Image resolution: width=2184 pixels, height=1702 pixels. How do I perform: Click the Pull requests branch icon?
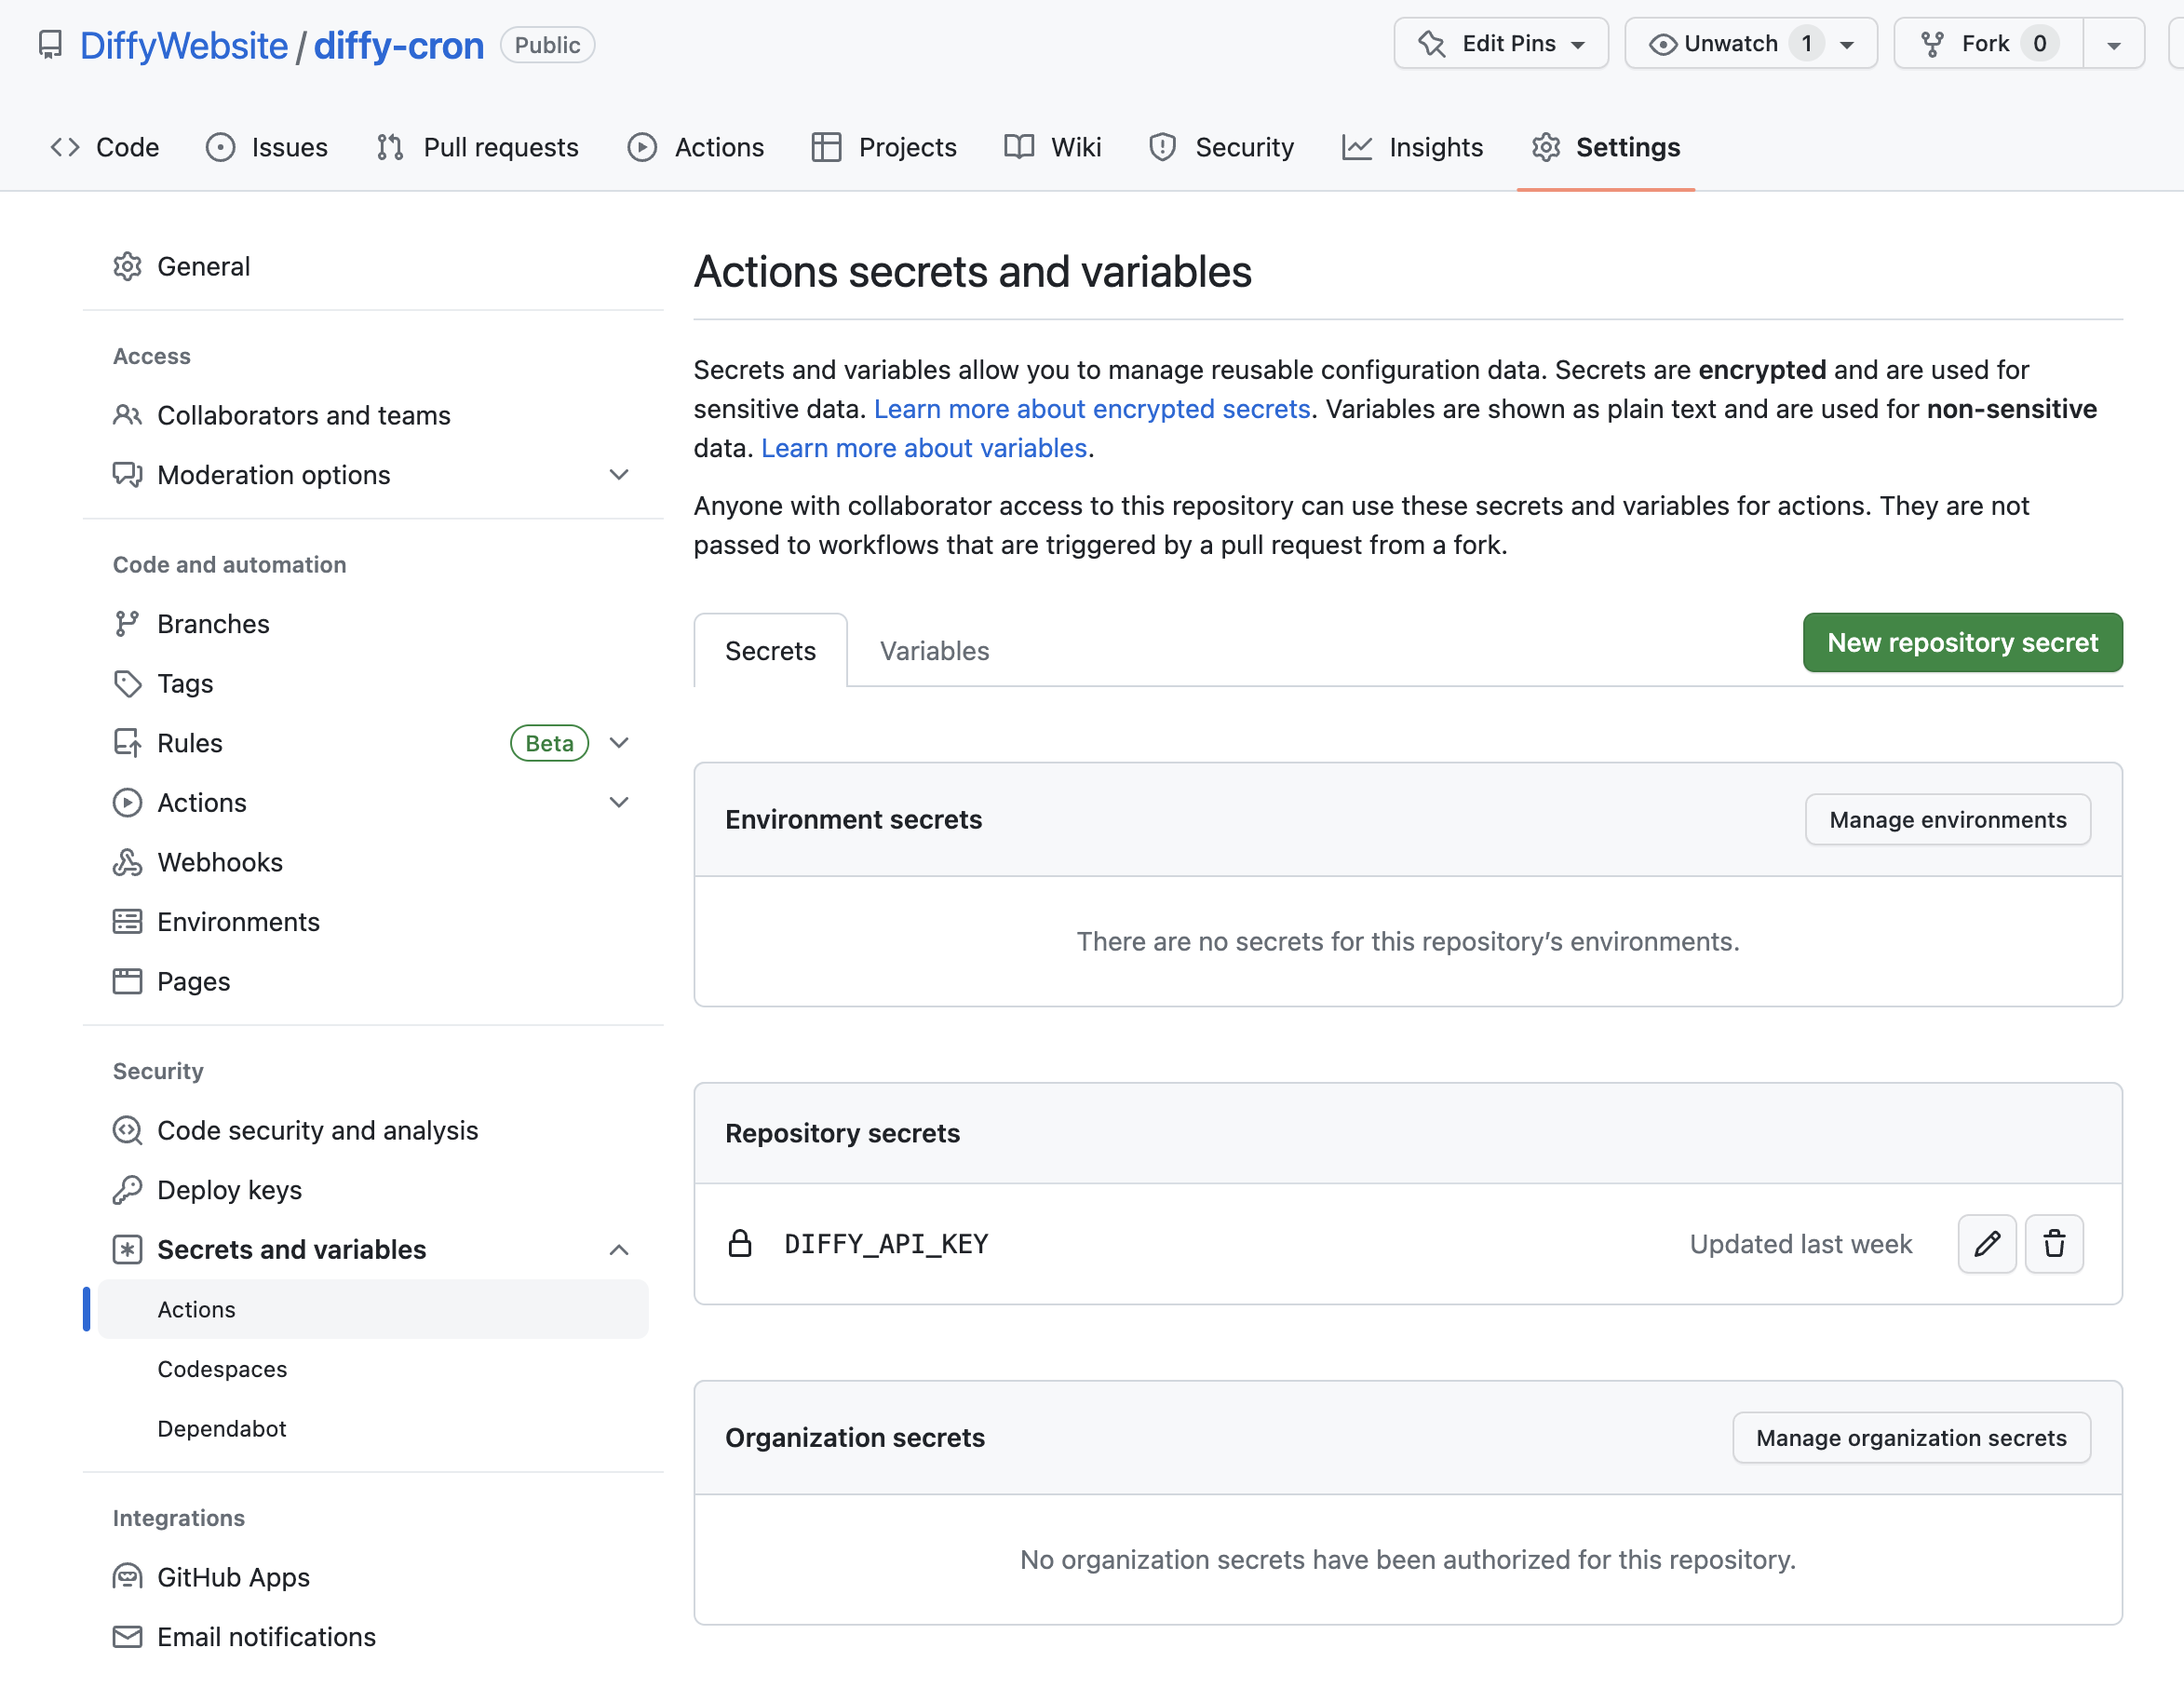(x=390, y=147)
